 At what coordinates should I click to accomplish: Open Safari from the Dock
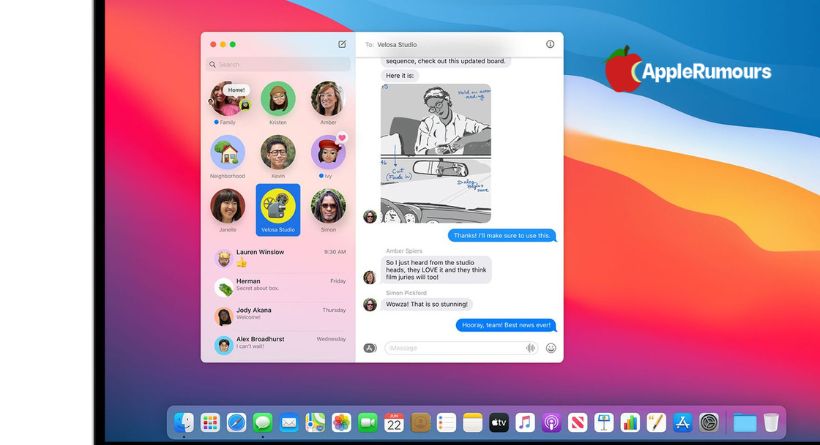point(236,423)
